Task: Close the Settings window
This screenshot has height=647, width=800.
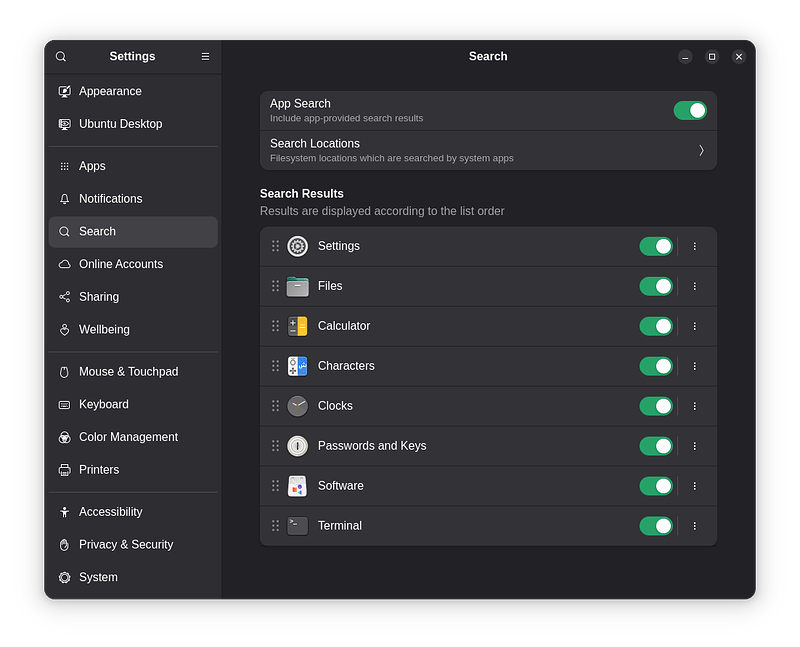Action: click(739, 57)
